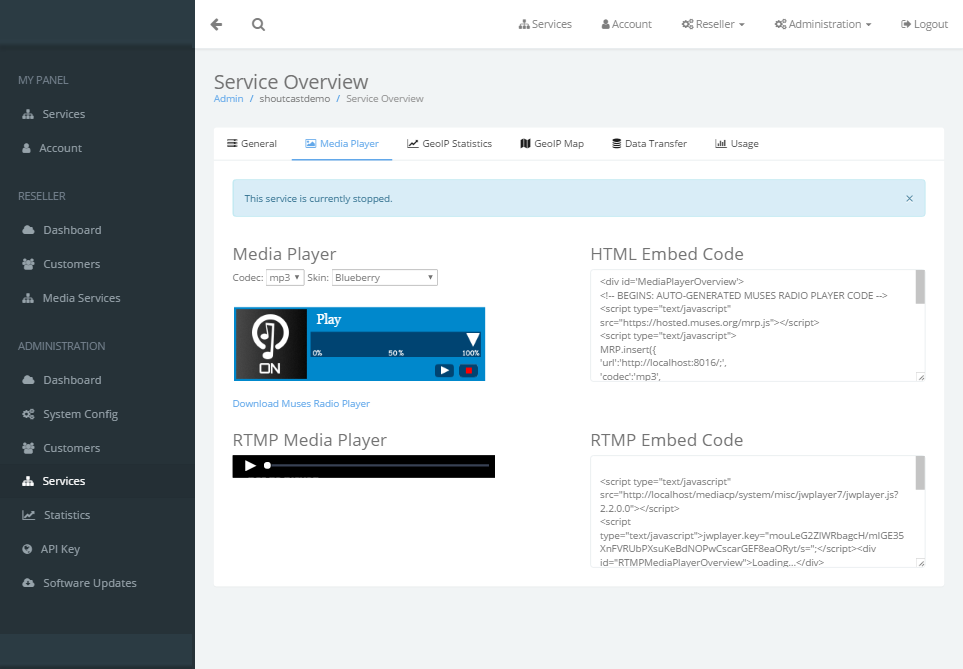Click the RTMP Embed Code resize handle

[x=921, y=563]
